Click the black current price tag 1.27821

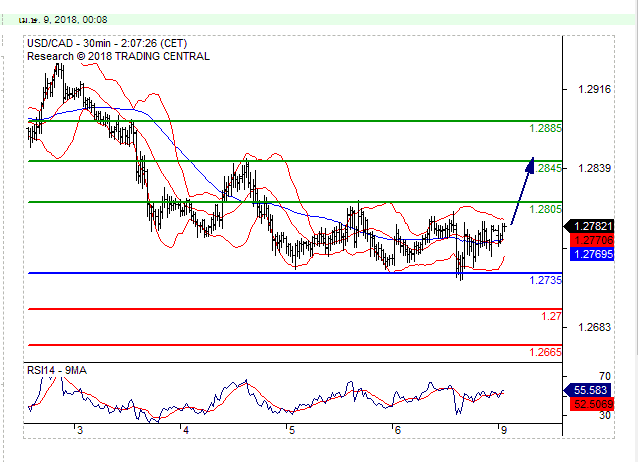click(590, 226)
